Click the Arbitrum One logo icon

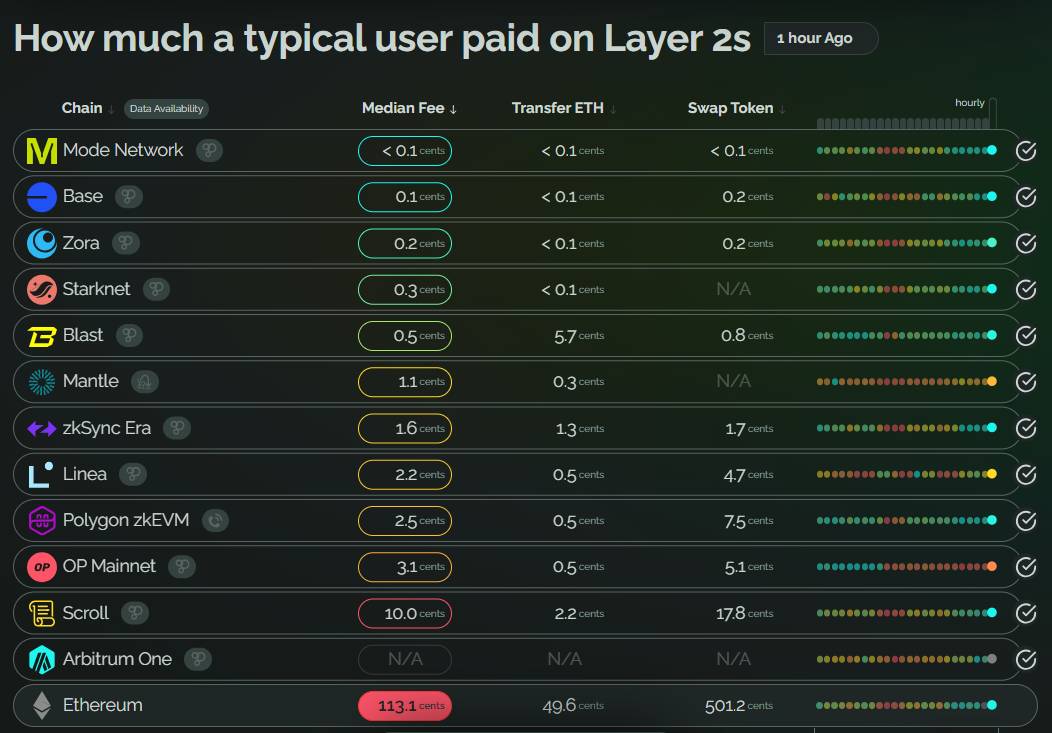click(42, 659)
